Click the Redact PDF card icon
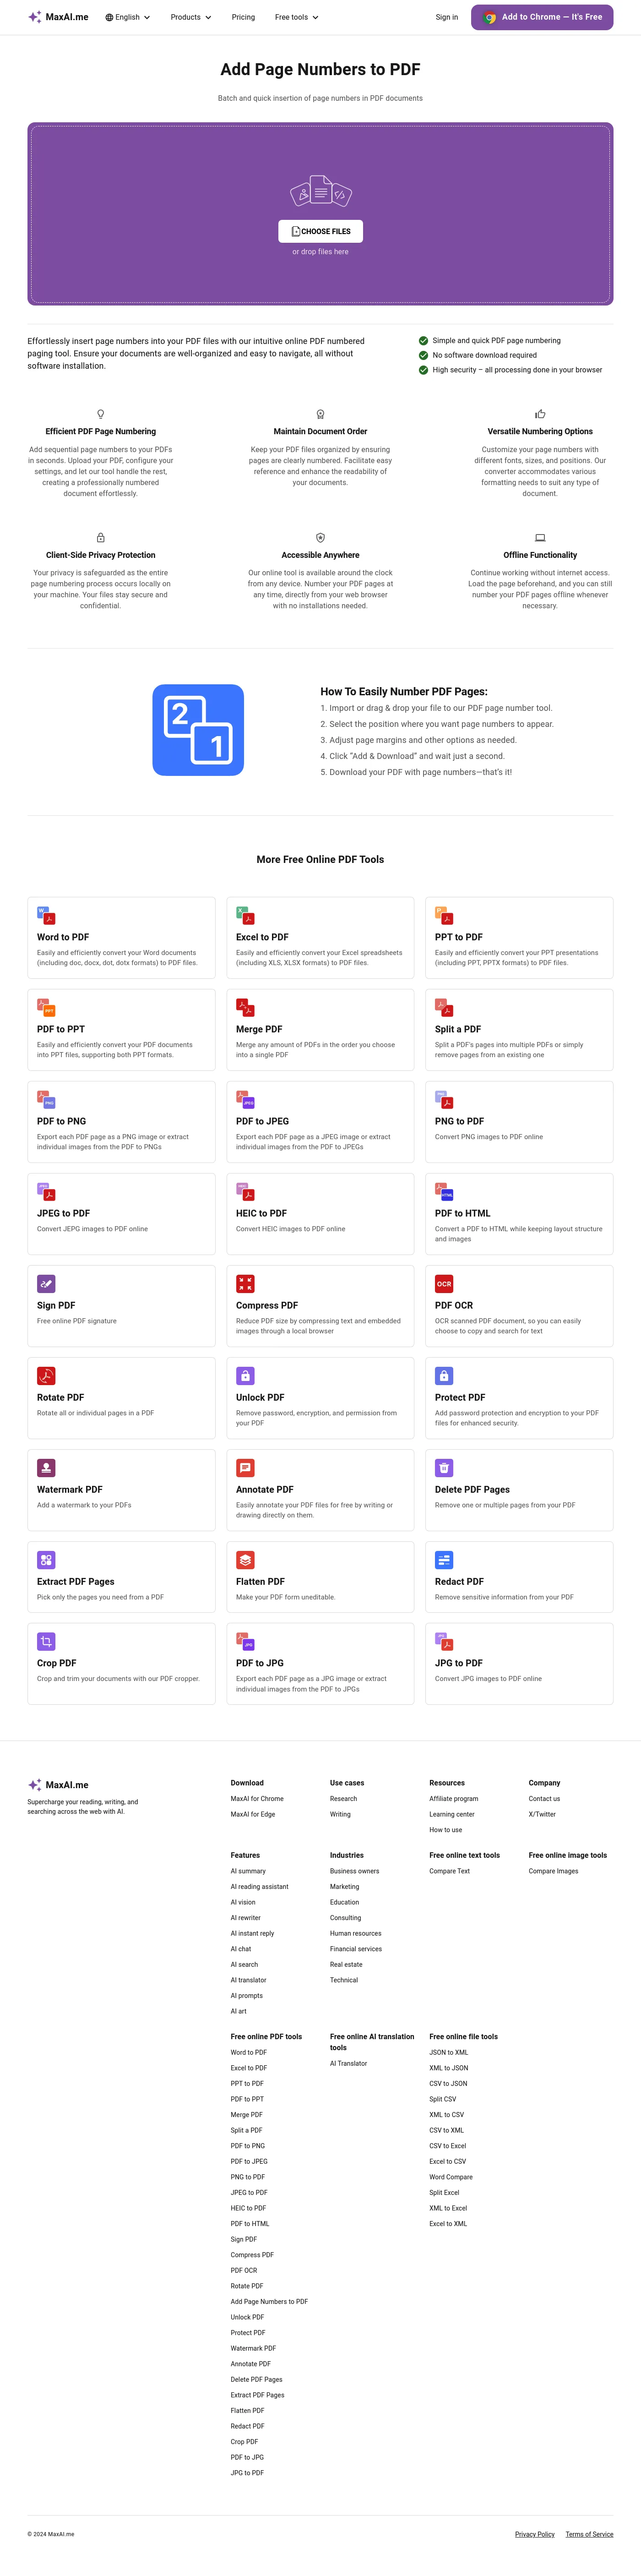 (x=444, y=1559)
